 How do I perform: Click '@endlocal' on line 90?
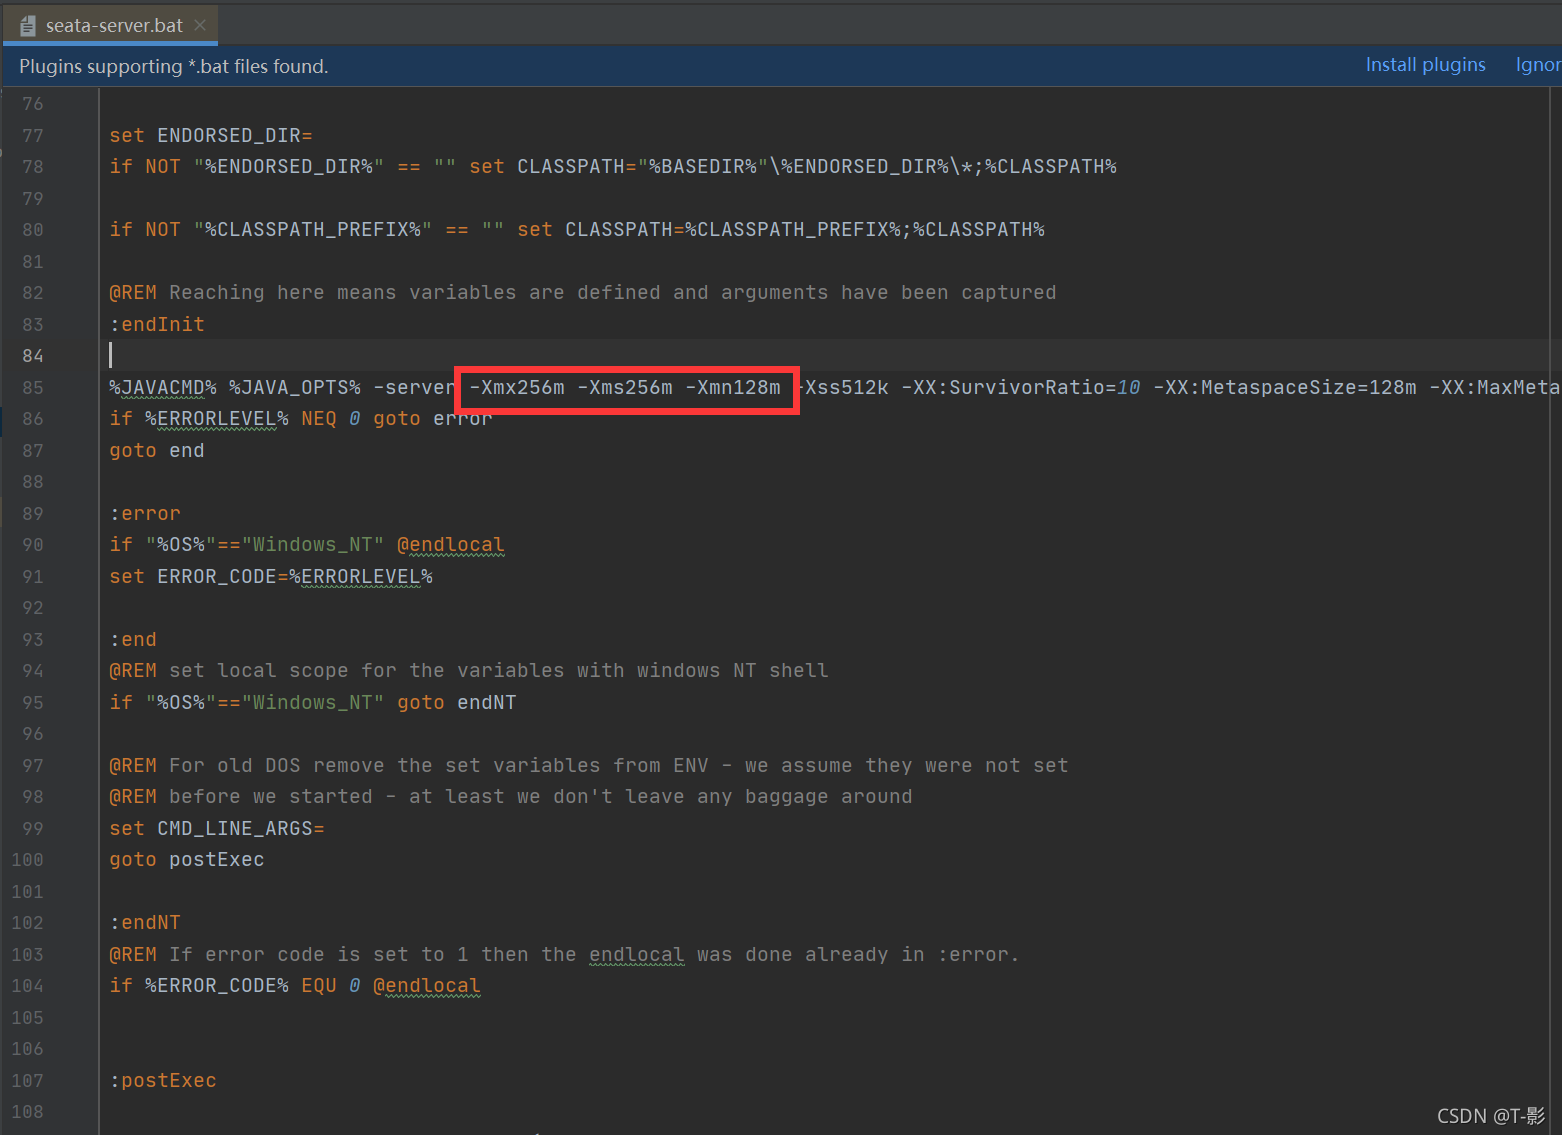pyautogui.click(x=451, y=545)
